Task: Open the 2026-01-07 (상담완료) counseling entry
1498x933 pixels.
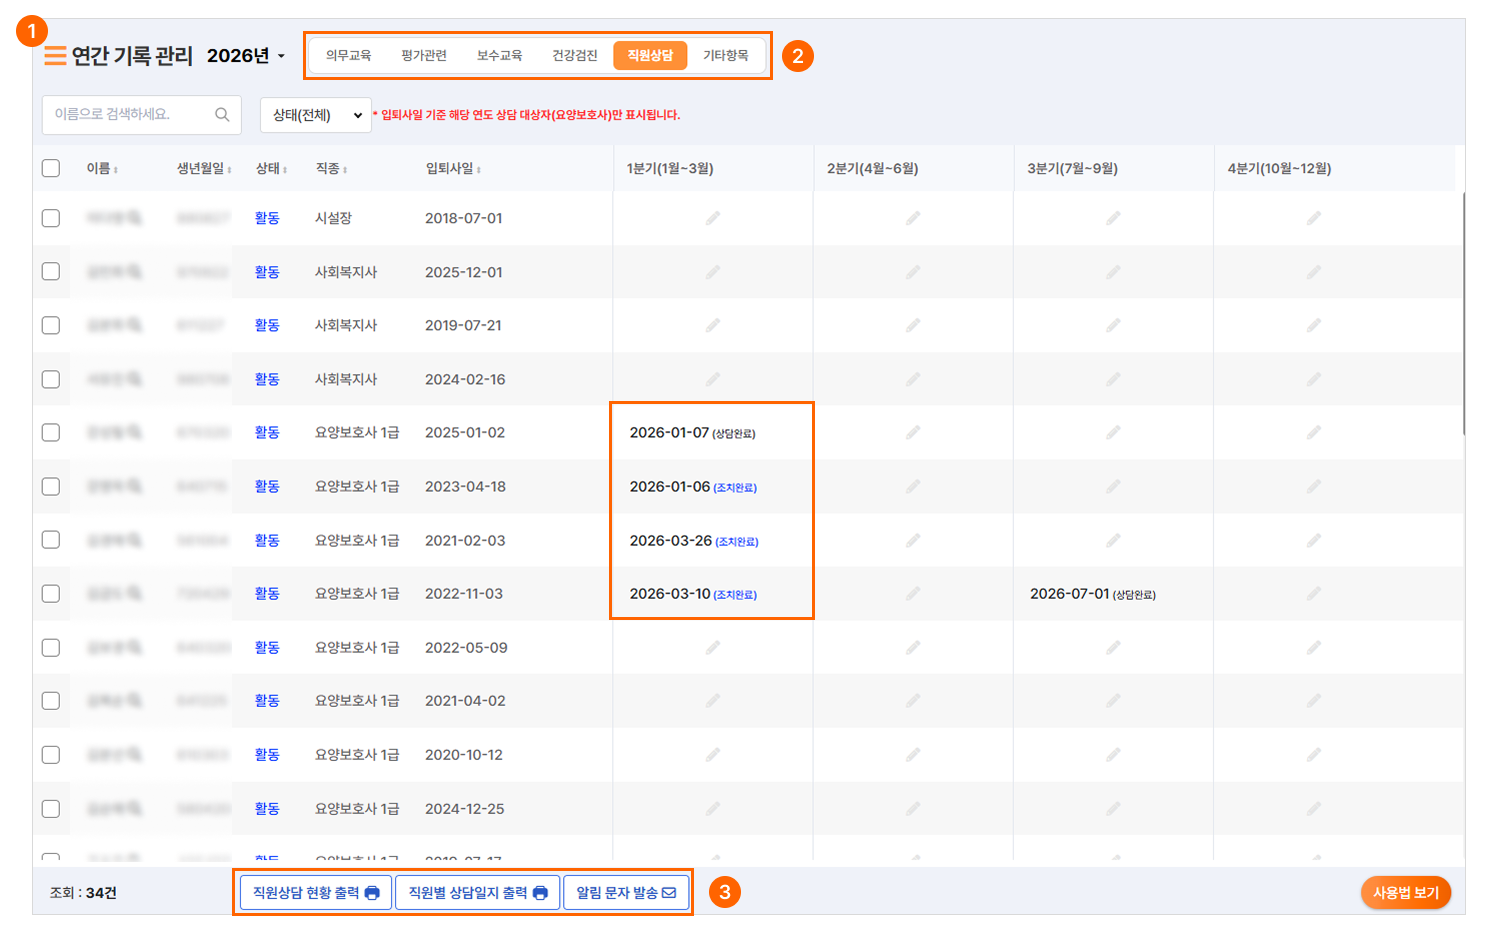Action: (x=692, y=433)
